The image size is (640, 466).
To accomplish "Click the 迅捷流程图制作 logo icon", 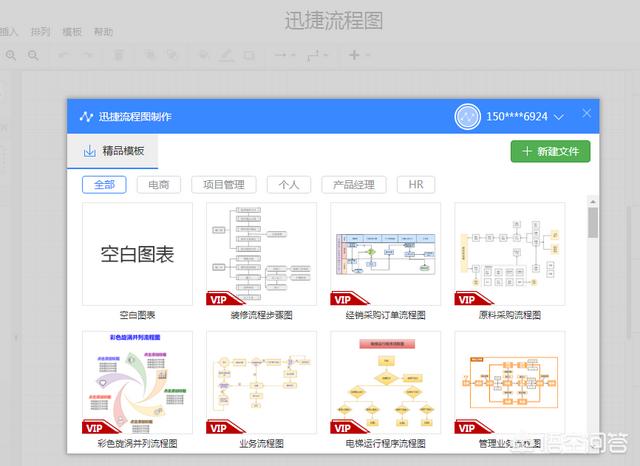I will [x=86, y=117].
